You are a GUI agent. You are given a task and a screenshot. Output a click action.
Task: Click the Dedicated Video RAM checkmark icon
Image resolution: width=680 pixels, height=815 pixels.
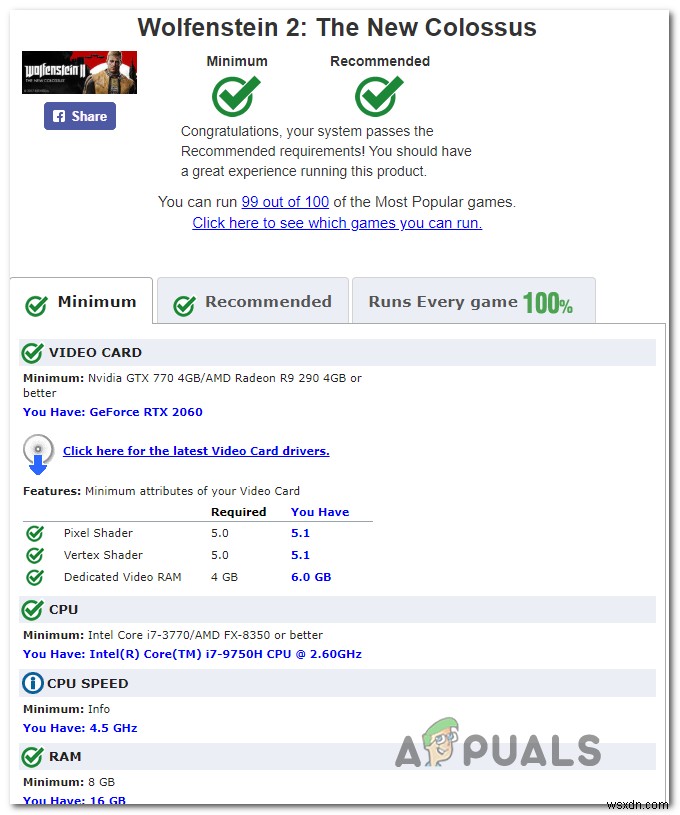pyautogui.click(x=35, y=577)
